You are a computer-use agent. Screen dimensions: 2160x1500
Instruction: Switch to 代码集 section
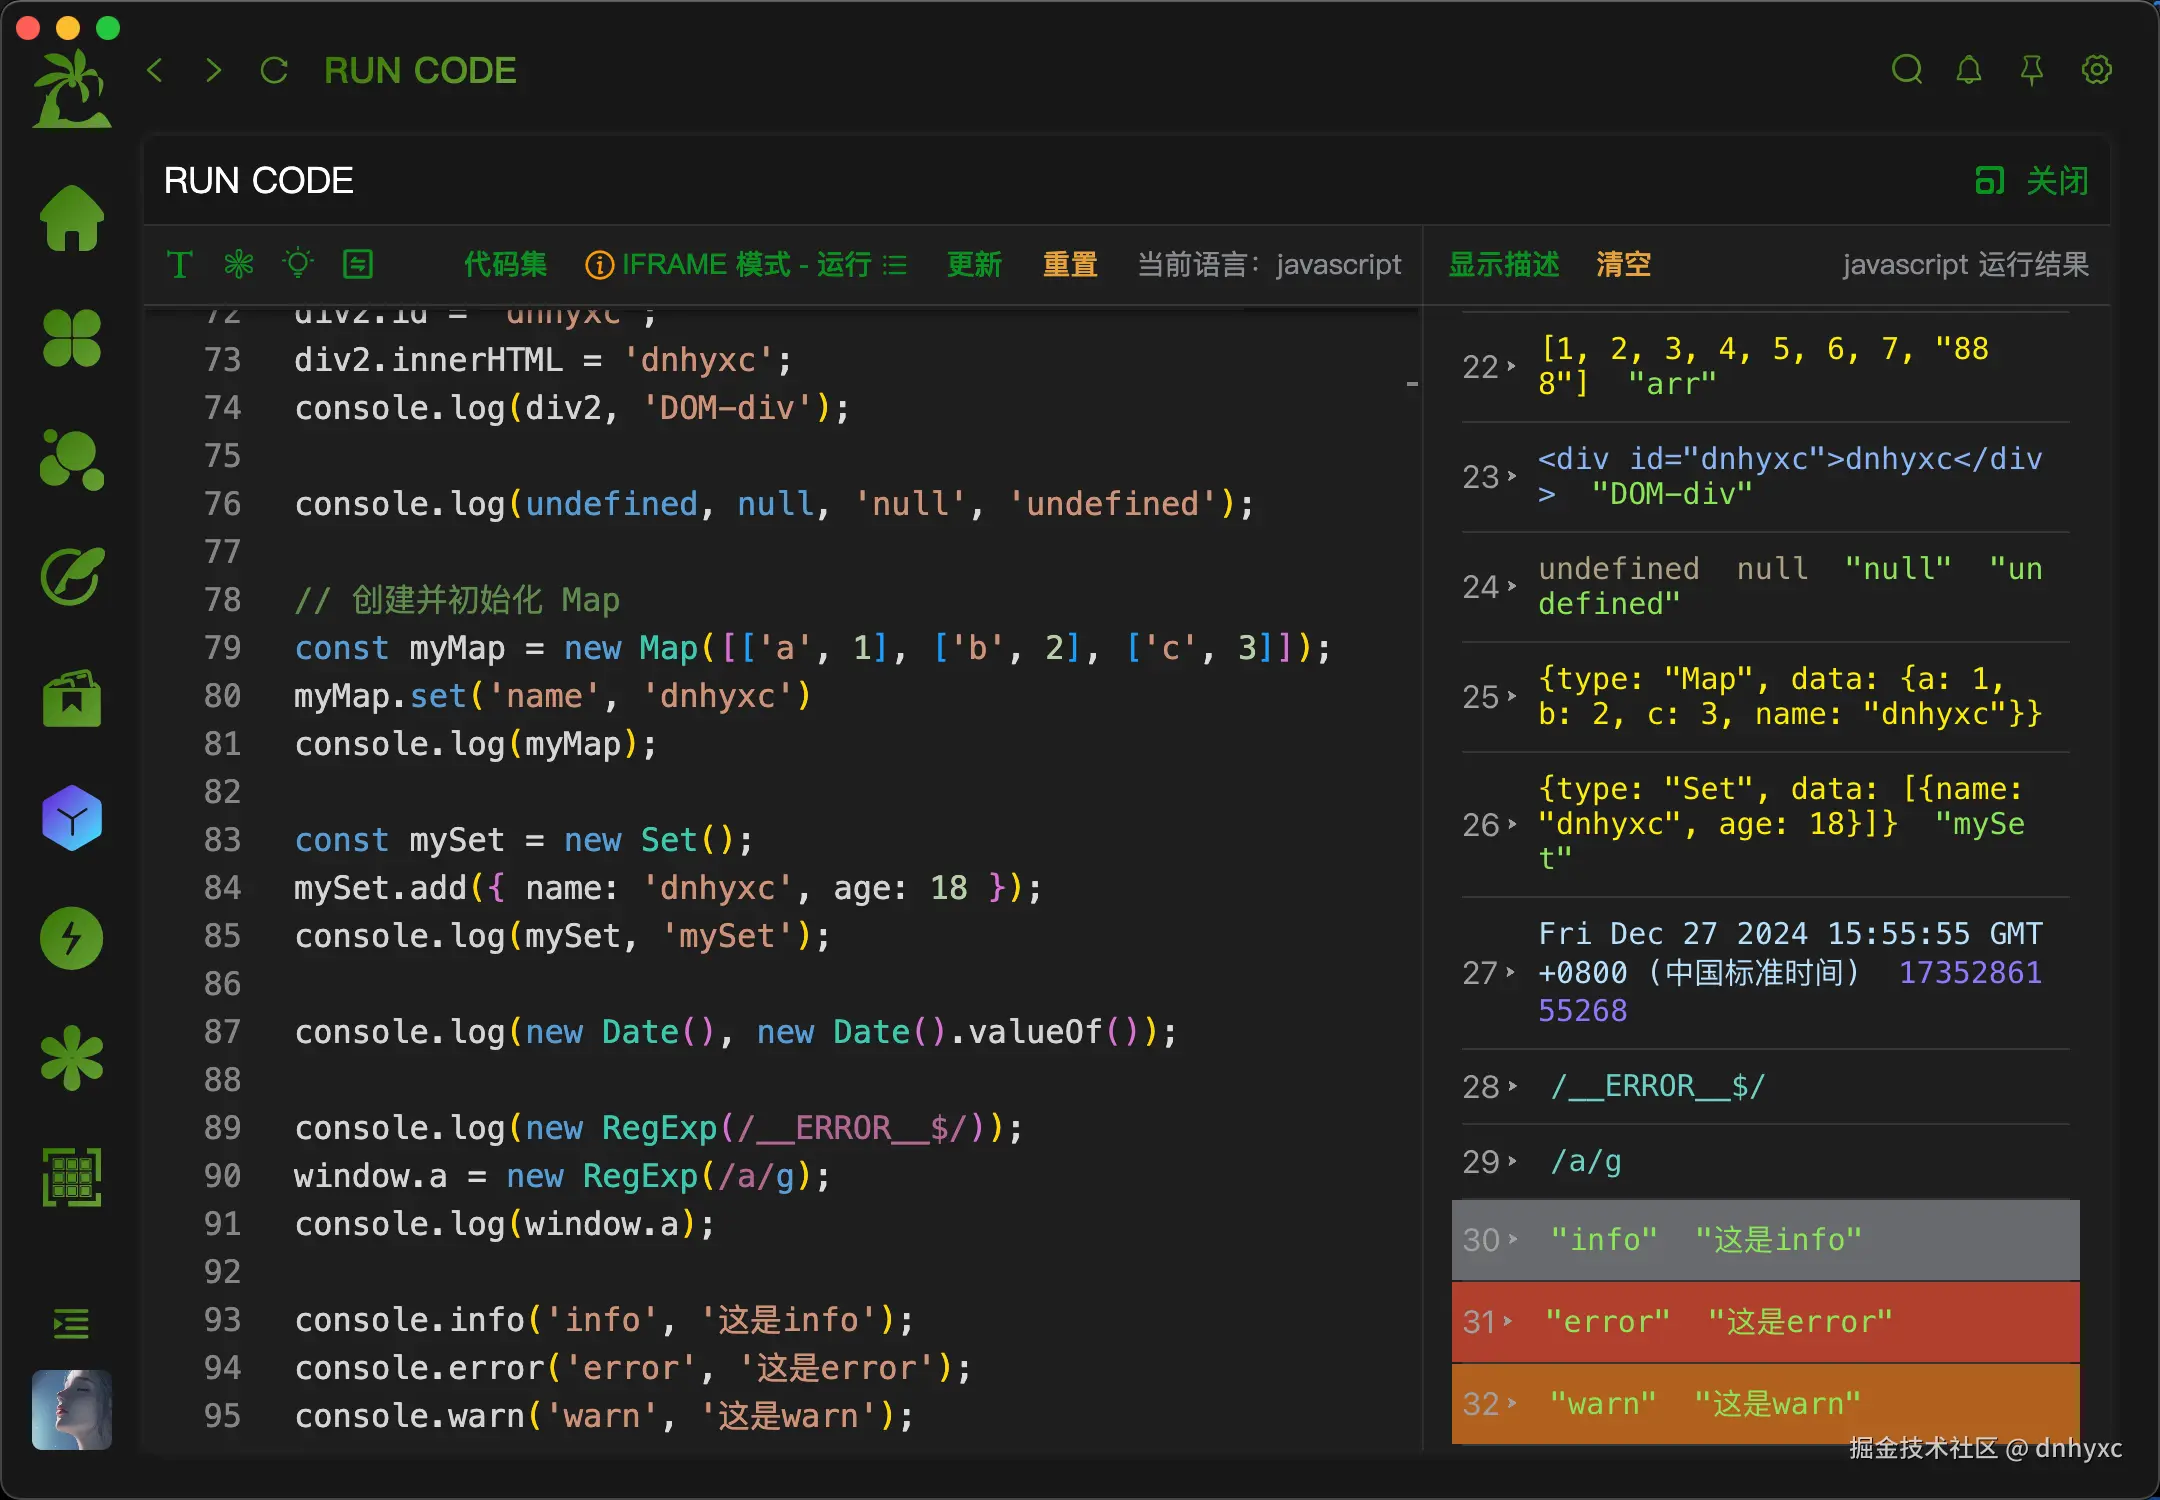(504, 264)
